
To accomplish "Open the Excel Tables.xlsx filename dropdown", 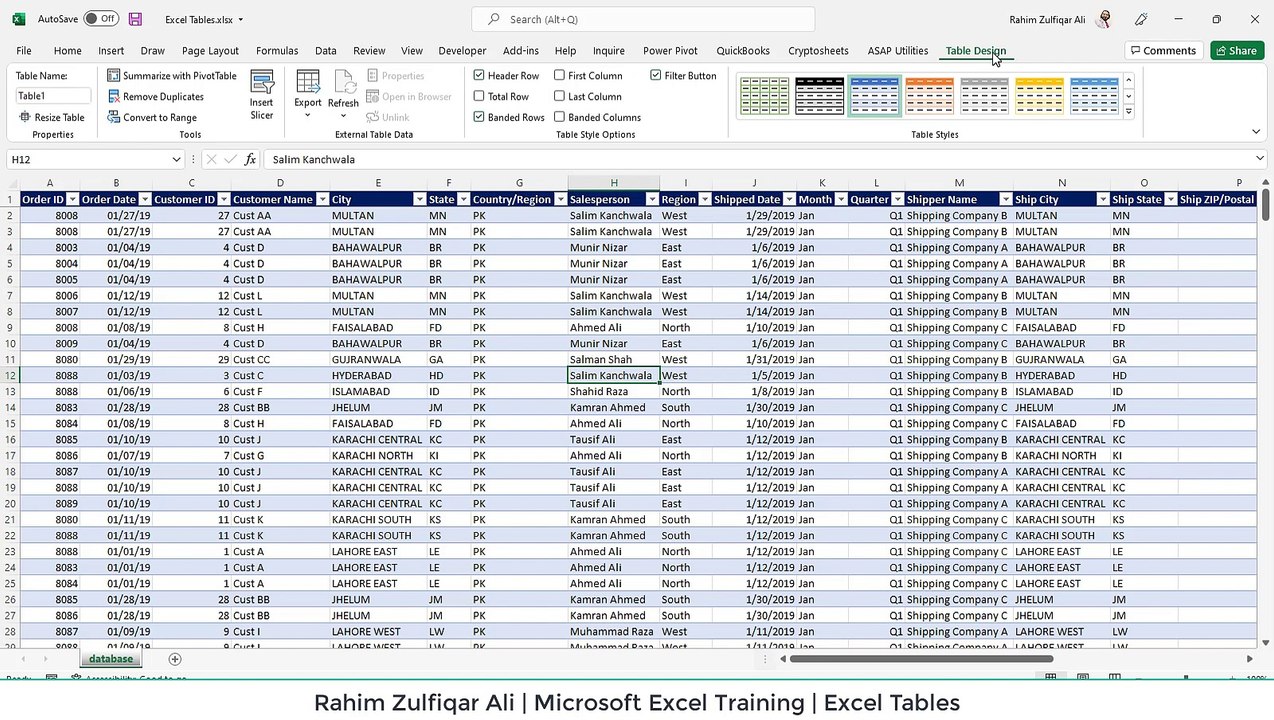I will pos(241,19).
